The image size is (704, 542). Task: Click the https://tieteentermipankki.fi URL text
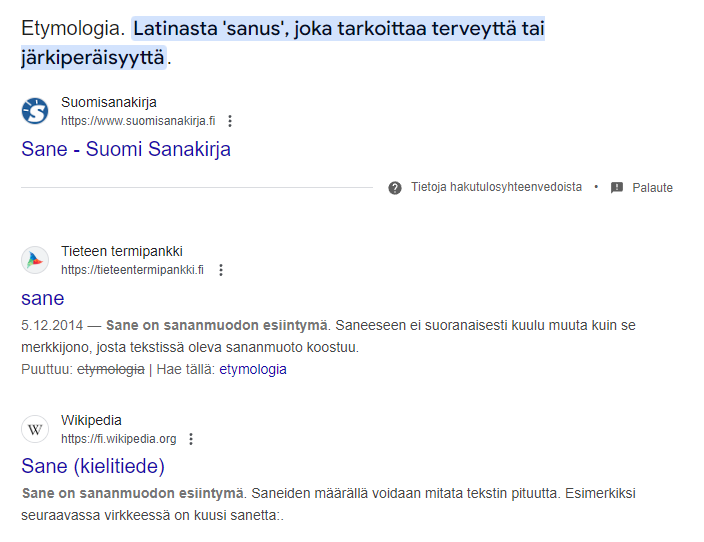[132, 270]
